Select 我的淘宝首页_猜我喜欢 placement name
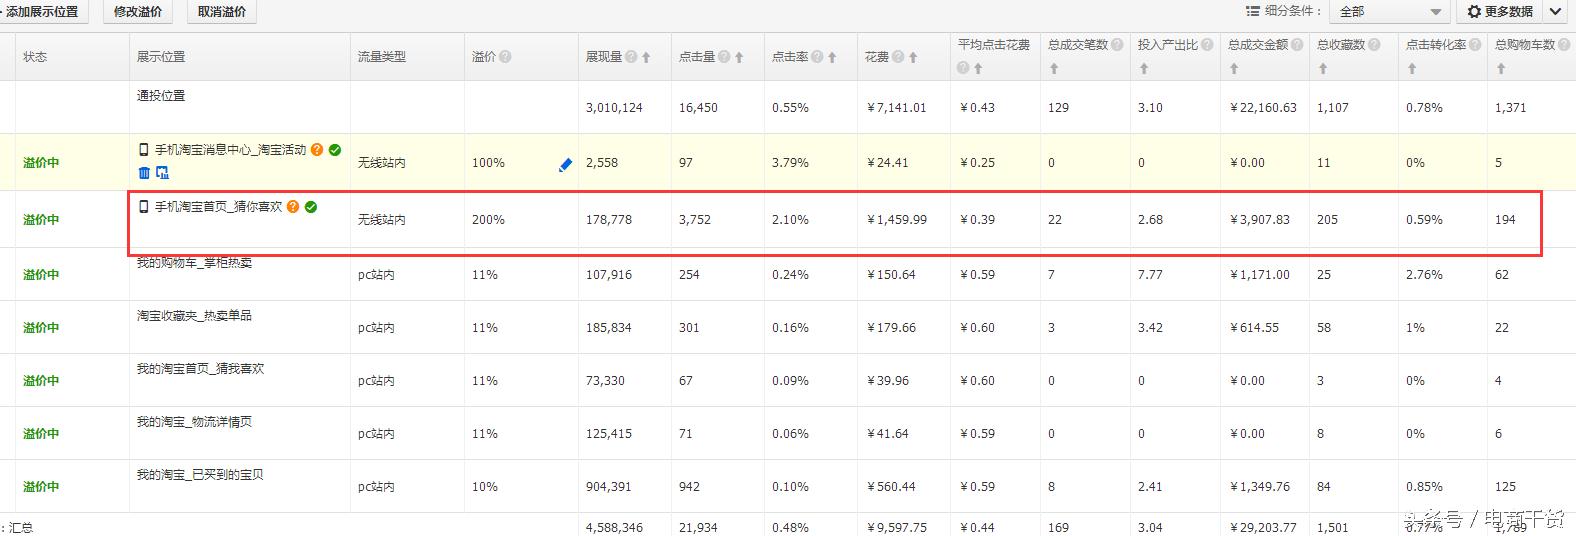The height and width of the screenshot is (536, 1576). tap(200, 369)
